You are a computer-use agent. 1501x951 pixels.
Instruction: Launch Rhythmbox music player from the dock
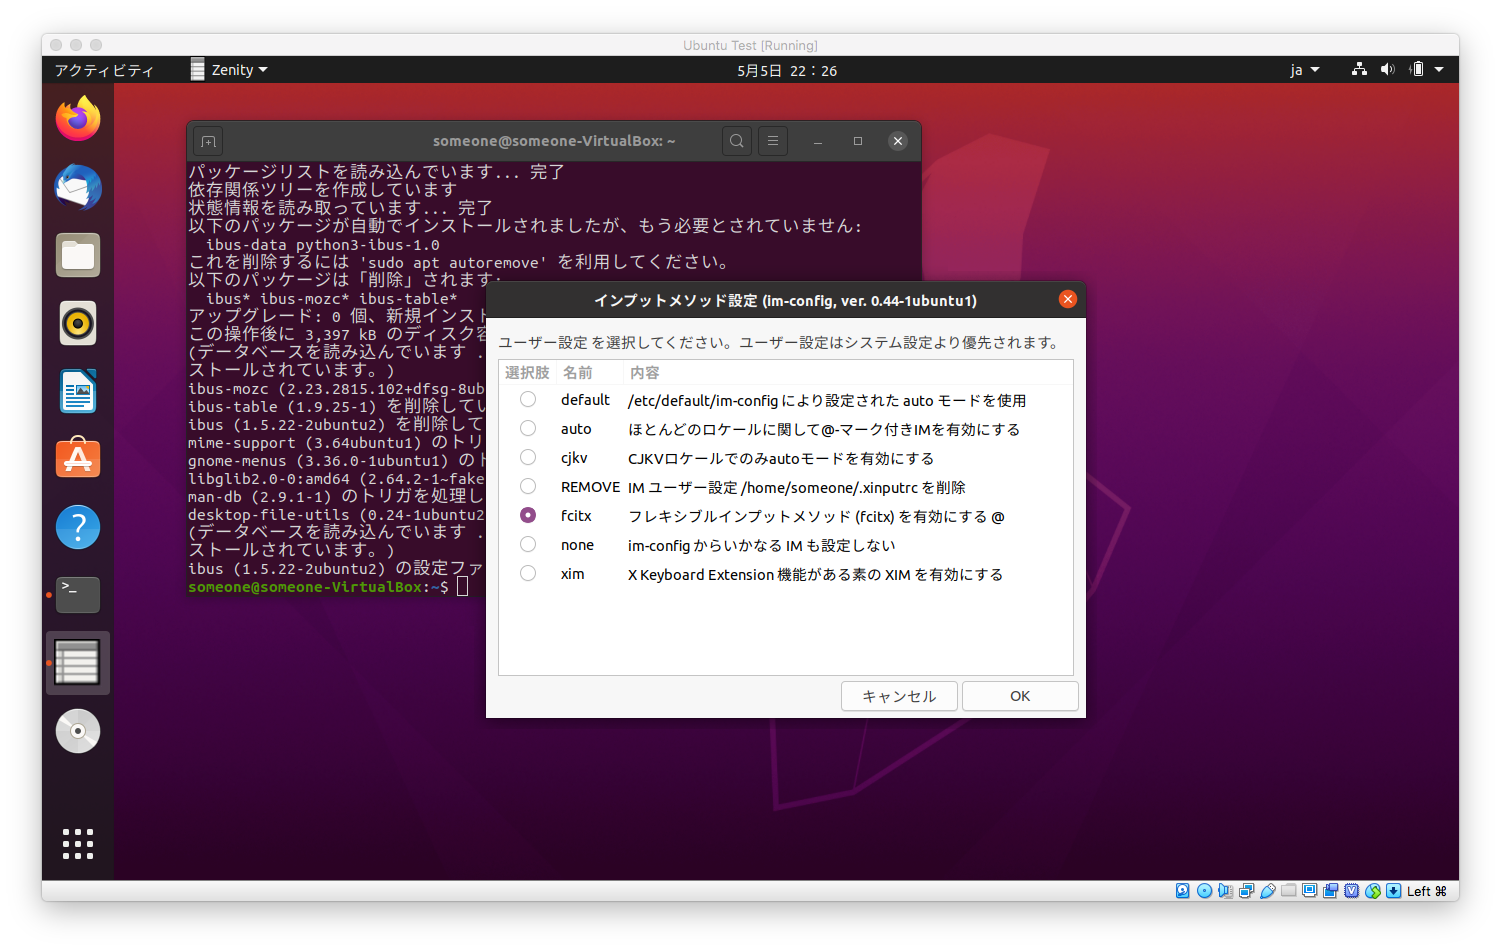coord(78,323)
